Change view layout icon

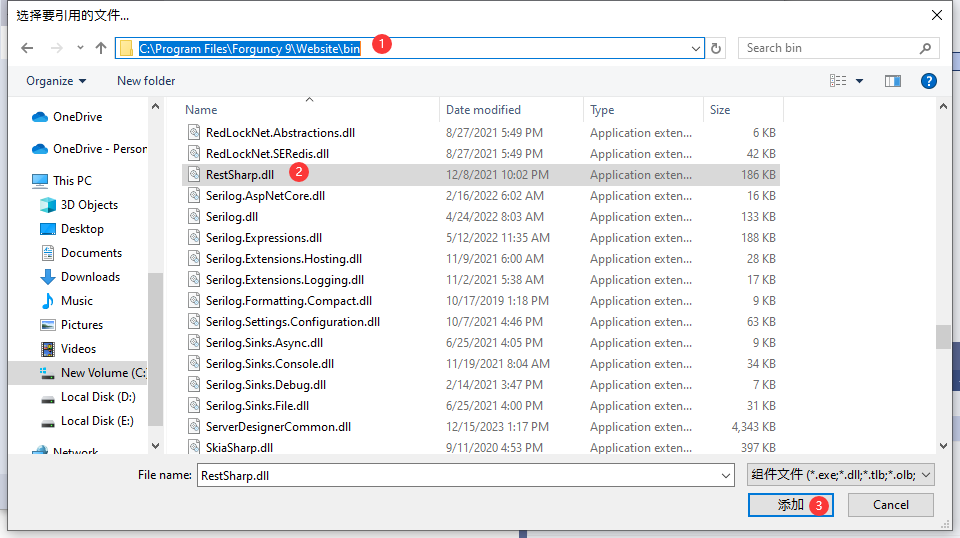[838, 81]
